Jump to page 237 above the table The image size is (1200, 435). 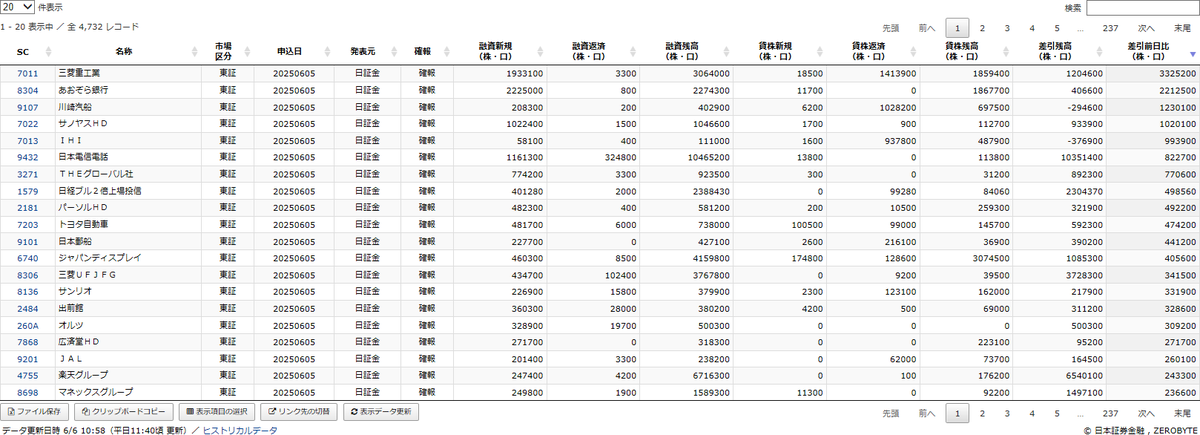coord(1110,28)
